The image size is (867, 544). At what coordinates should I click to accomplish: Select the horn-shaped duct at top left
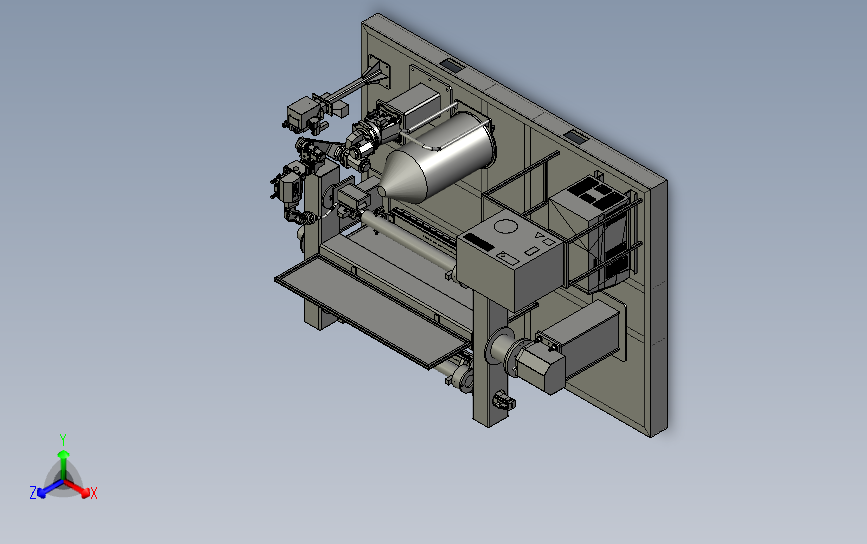pyautogui.click(x=359, y=84)
